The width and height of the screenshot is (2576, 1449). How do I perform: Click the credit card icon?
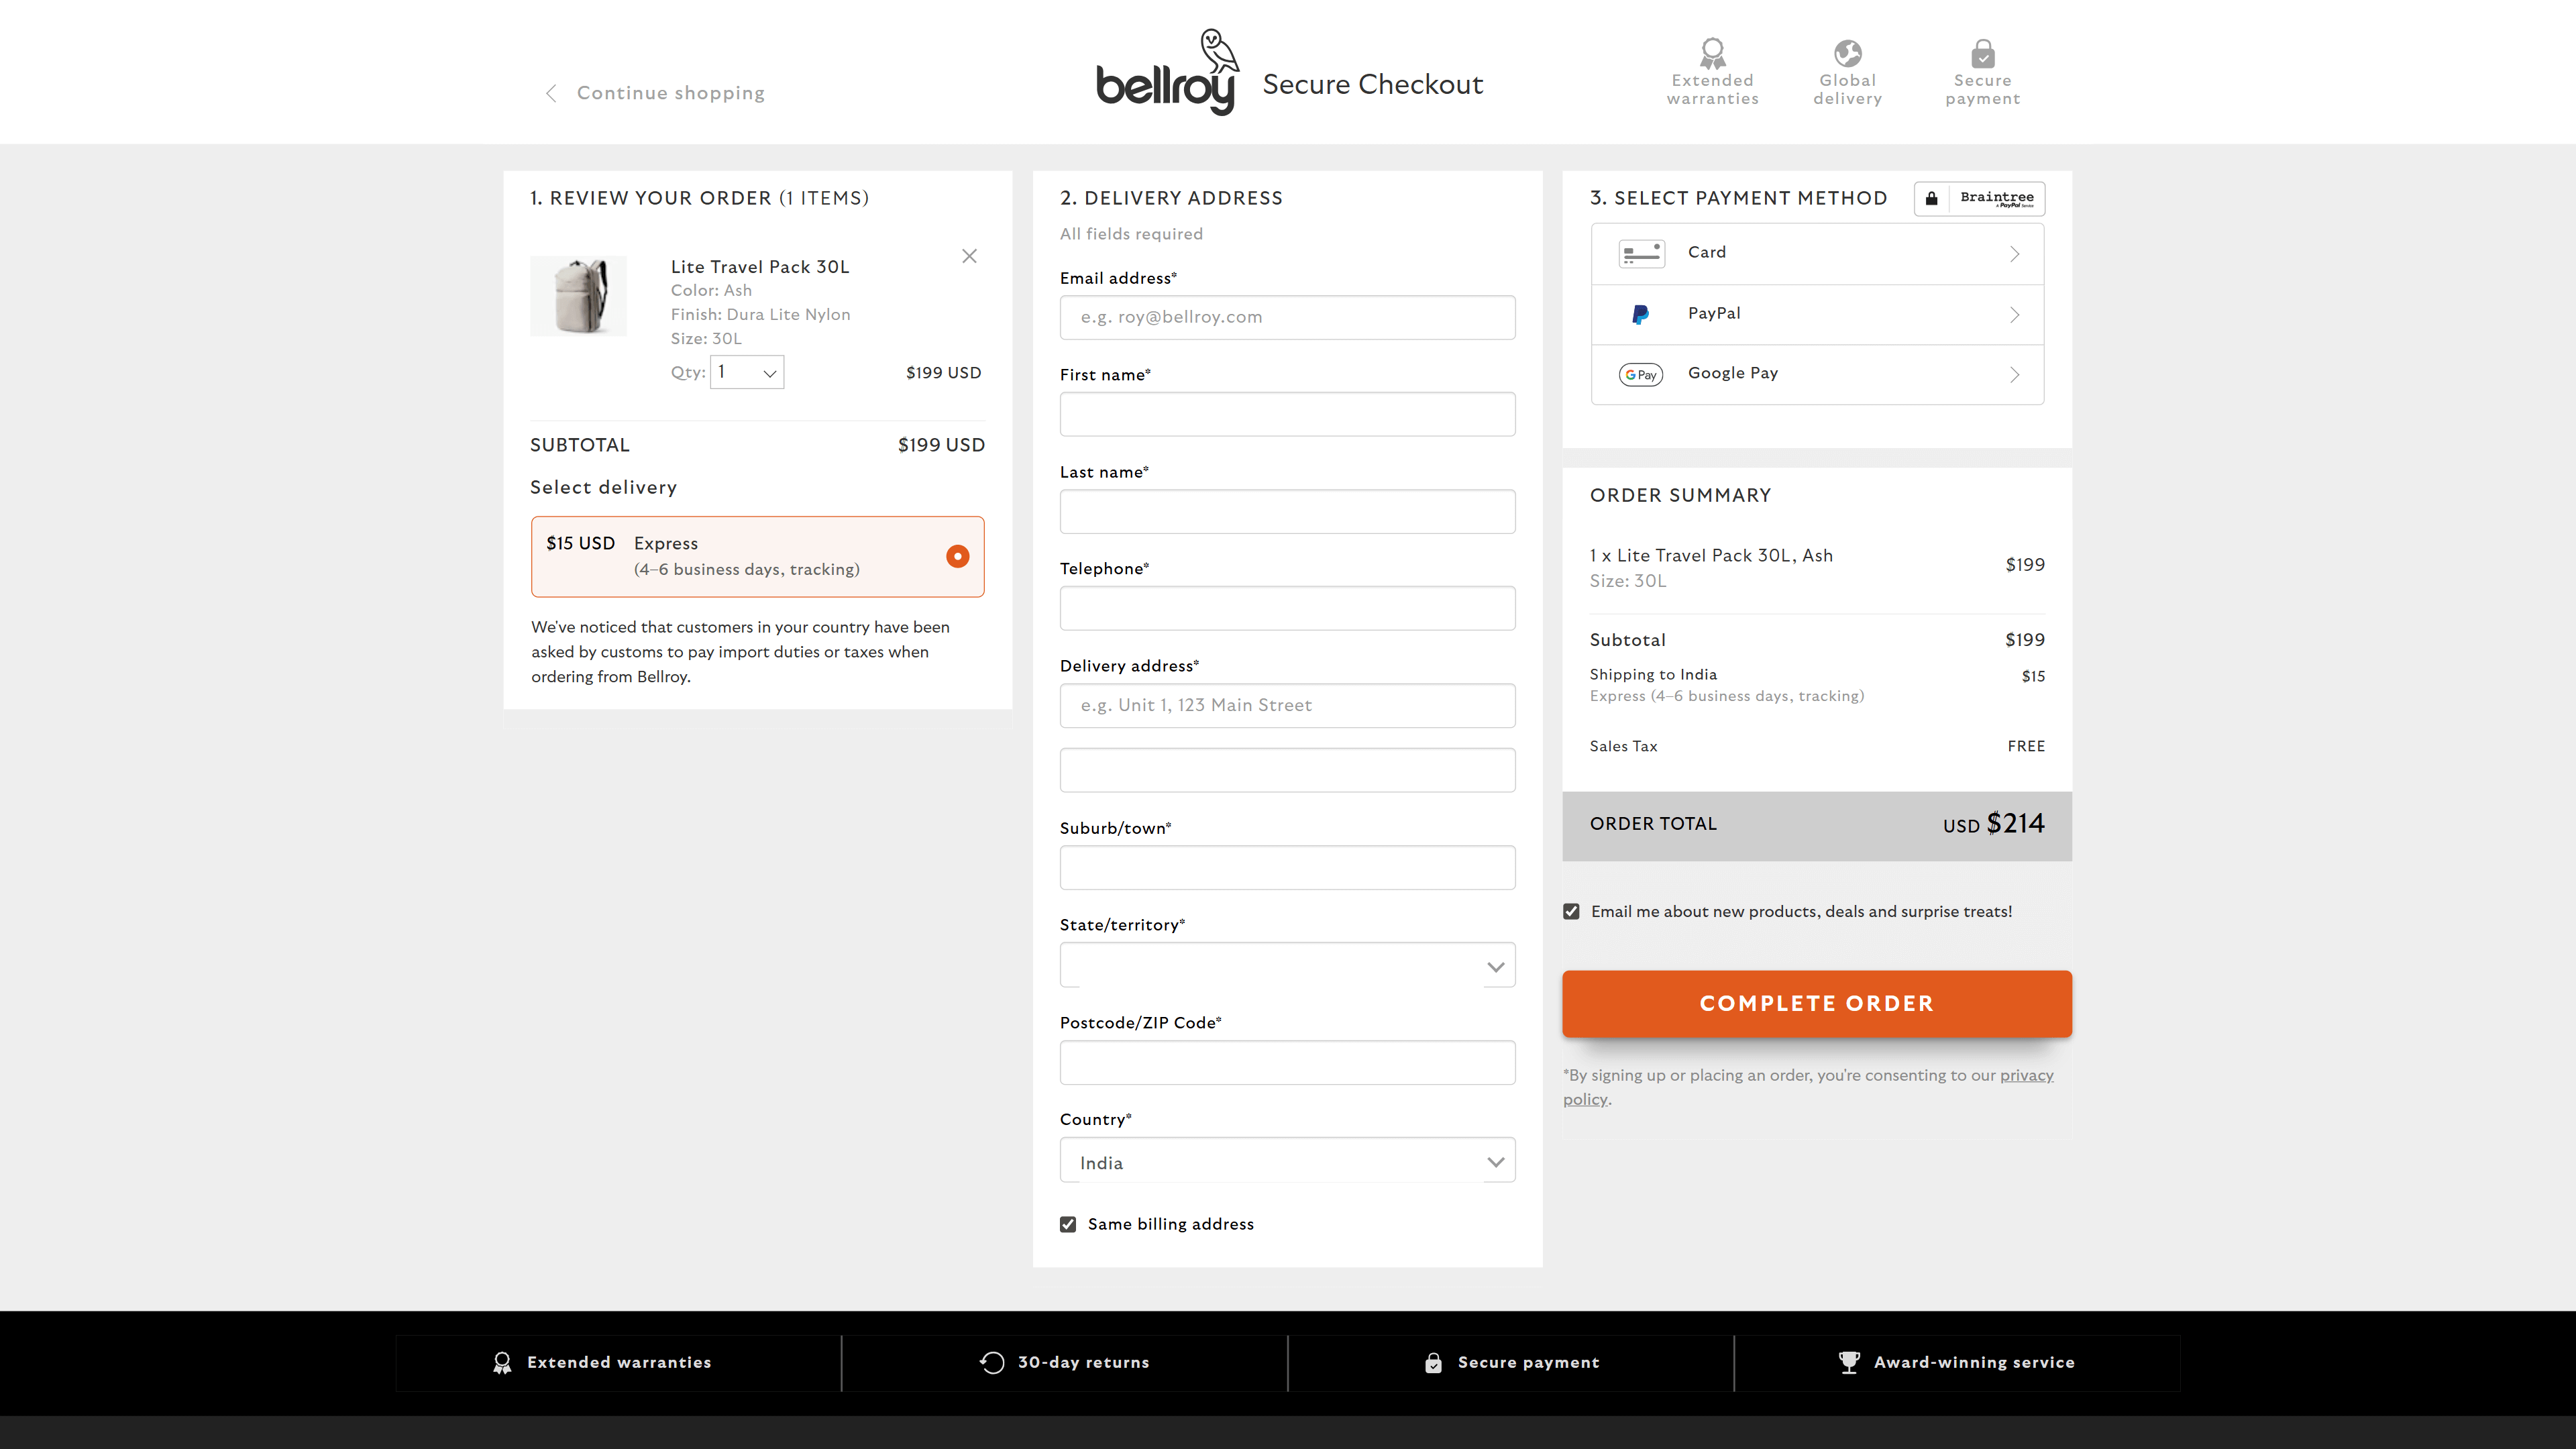point(1641,254)
